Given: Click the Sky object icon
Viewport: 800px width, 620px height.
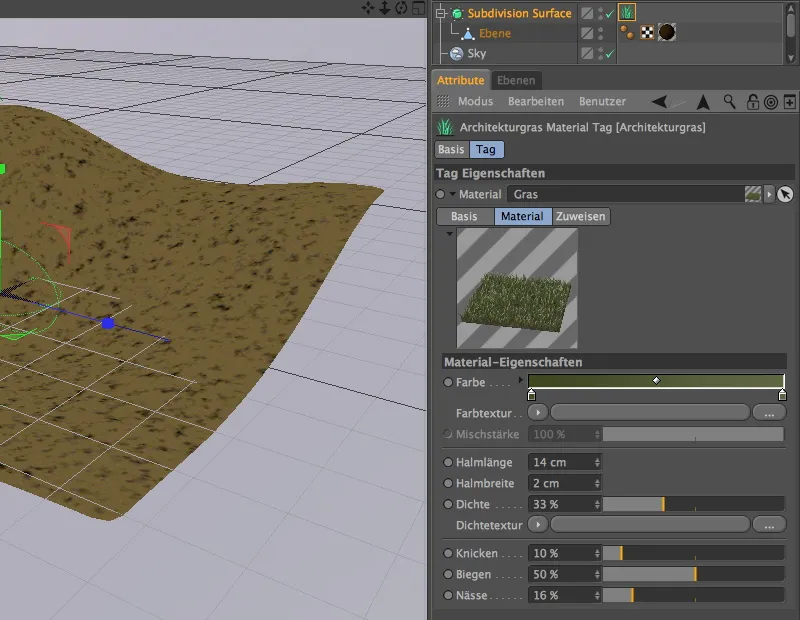Looking at the screenshot, I should click(x=455, y=52).
